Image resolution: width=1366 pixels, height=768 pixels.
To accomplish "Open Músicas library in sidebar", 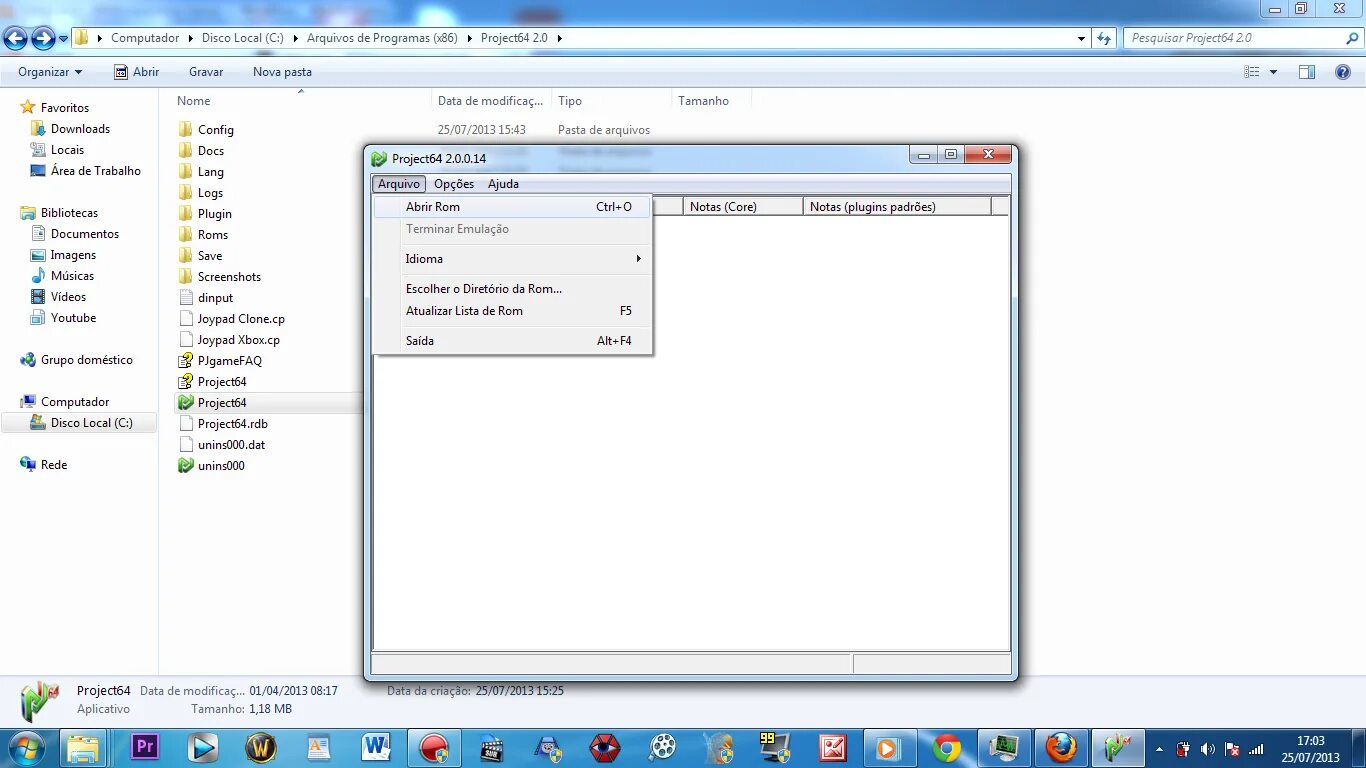I will click(x=62, y=276).
